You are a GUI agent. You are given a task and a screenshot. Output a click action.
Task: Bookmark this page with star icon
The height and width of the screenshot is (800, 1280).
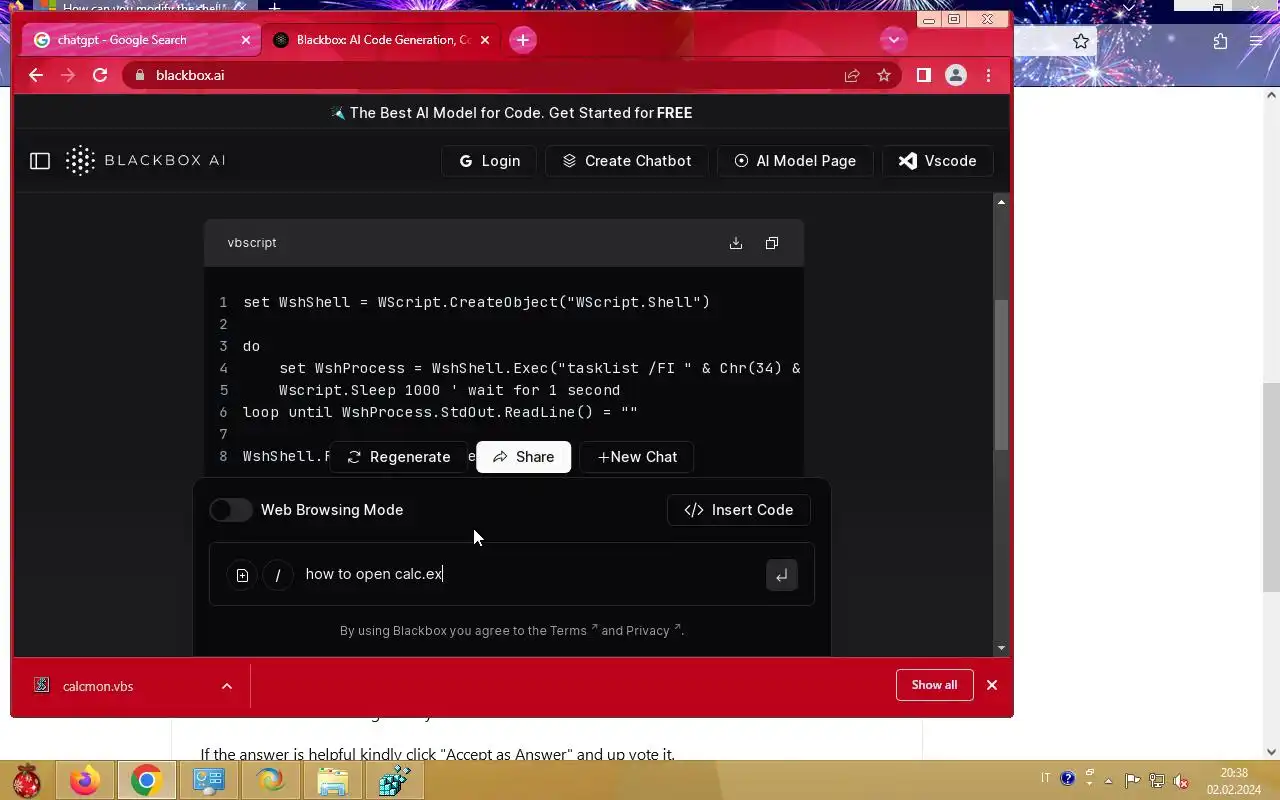pyautogui.click(x=884, y=75)
